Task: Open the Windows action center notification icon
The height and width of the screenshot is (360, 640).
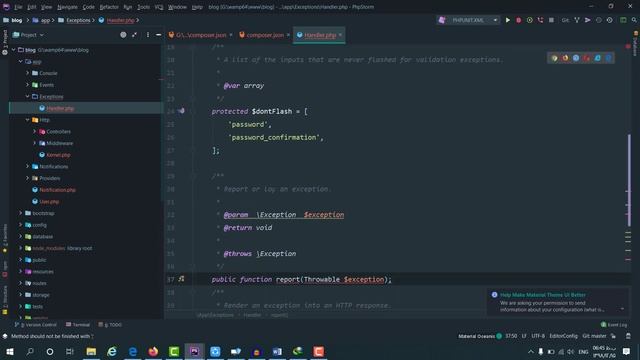Action: tap(627, 351)
